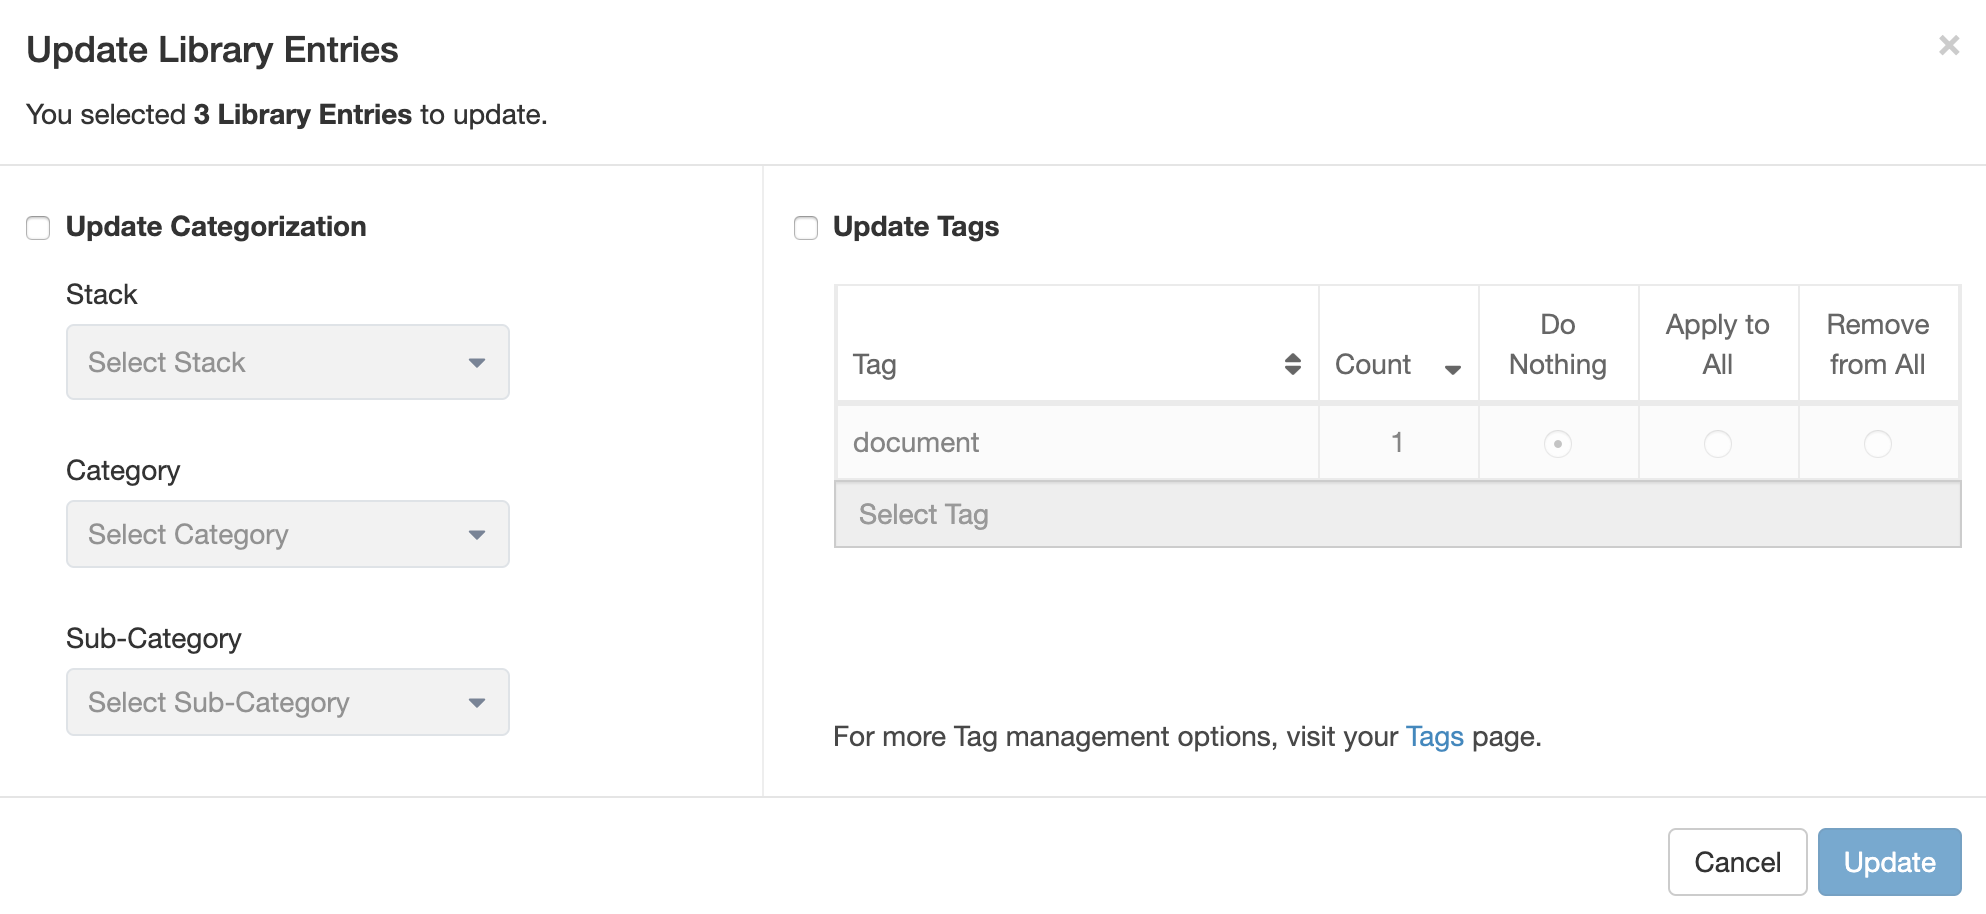Screen dimensions: 1986x914
Task: Open the Select Sub-Category dropdown
Action: click(287, 702)
